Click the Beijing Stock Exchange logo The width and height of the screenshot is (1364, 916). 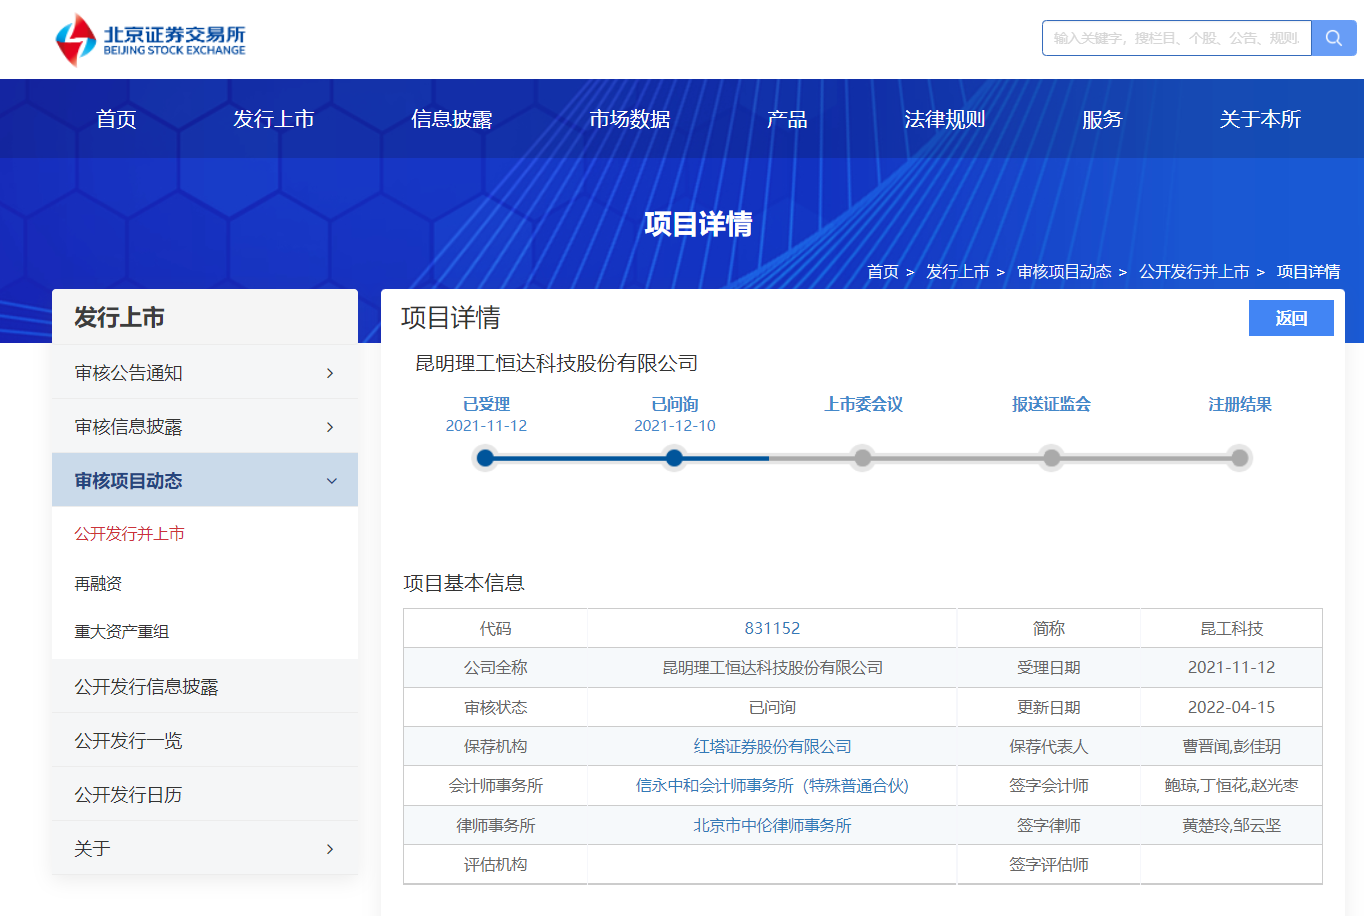pos(150,40)
